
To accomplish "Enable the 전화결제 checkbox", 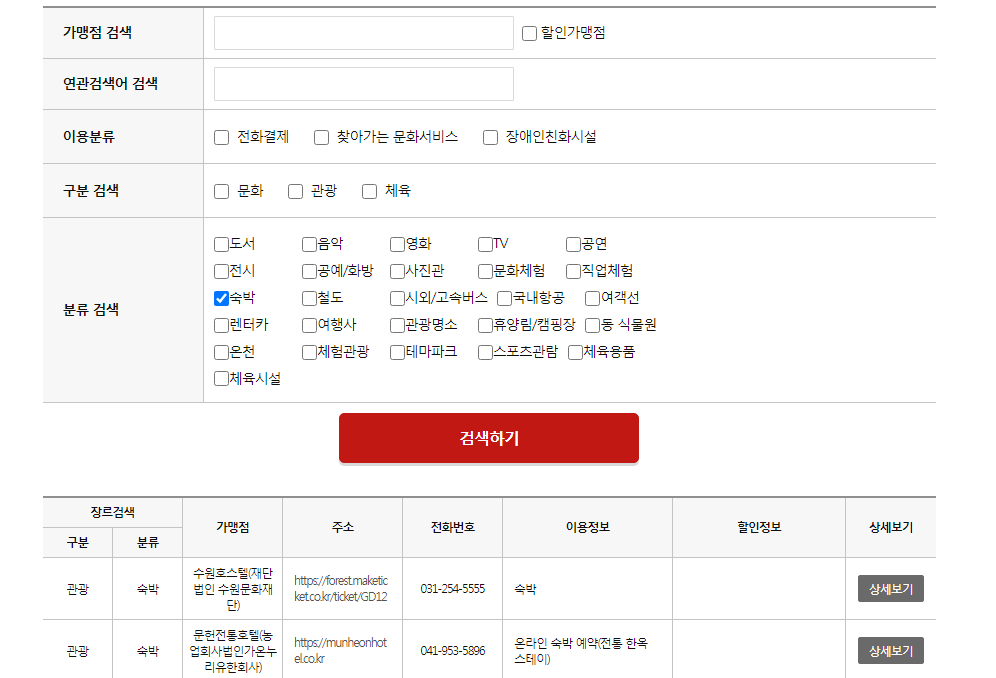I will point(221,137).
